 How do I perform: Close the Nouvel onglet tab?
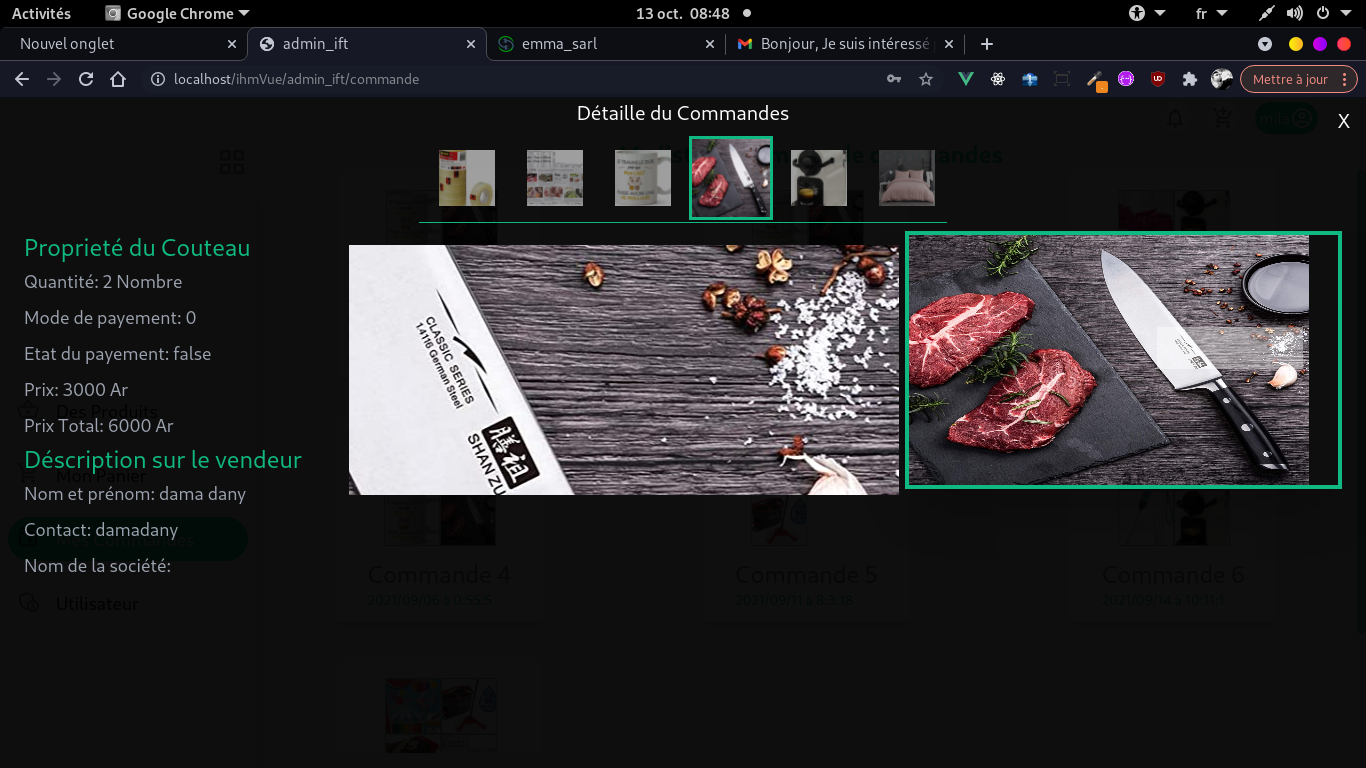pos(232,44)
